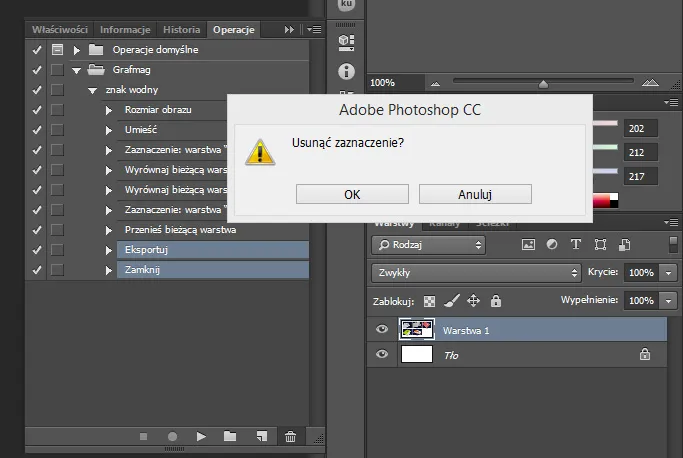Open the Zwykły blend mode dropdown
Screen dimensions: 683x458
(475, 272)
